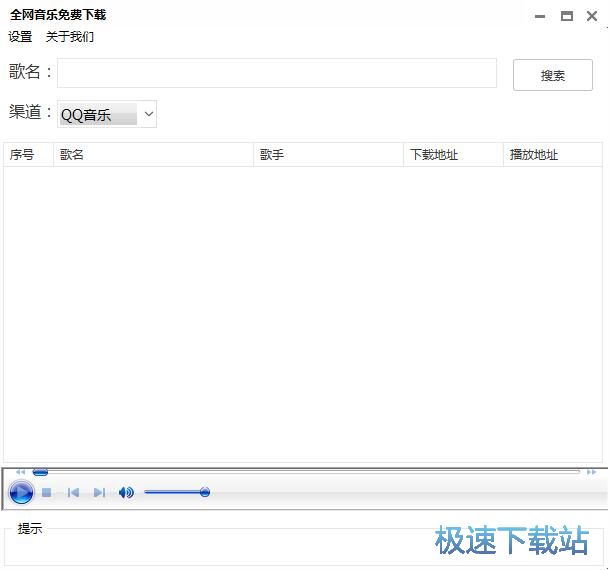The width and height of the screenshot is (609, 570).
Task: Open the 关于我们 menu
Action: 70,37
